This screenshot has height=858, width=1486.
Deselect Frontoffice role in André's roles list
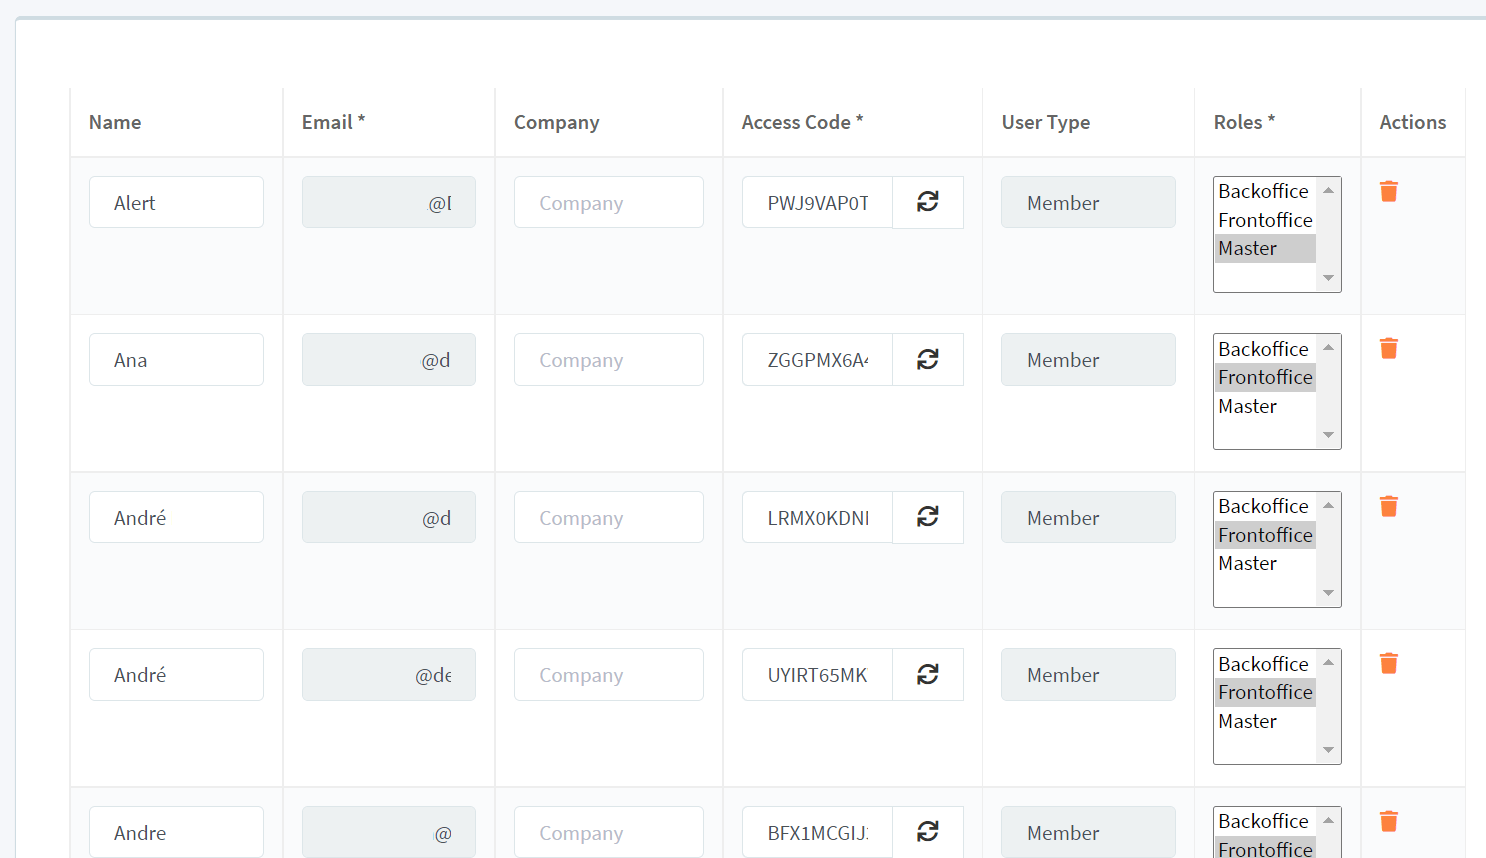click(1265, 534)
